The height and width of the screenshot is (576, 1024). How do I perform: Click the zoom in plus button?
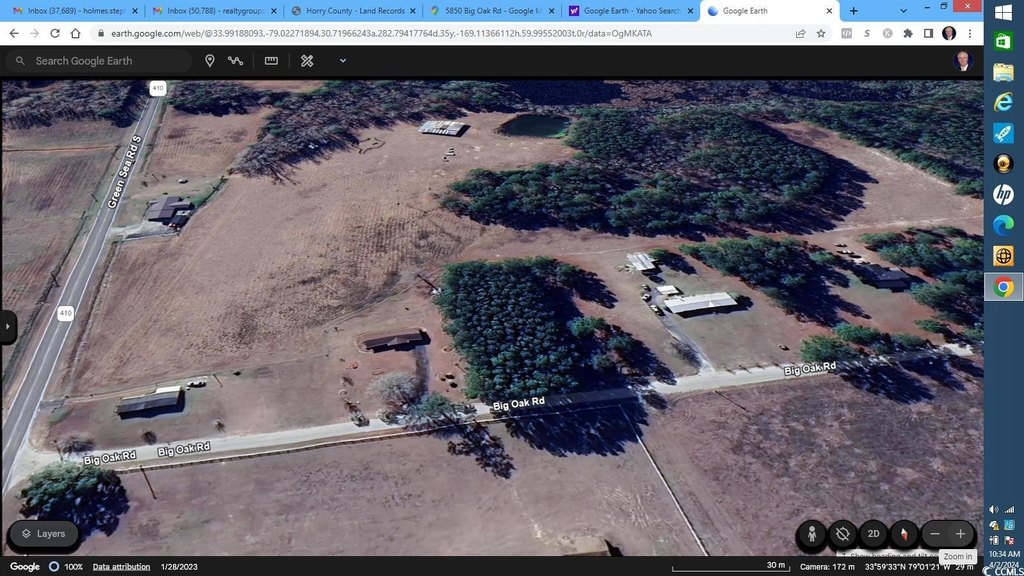tap(960, 534)
